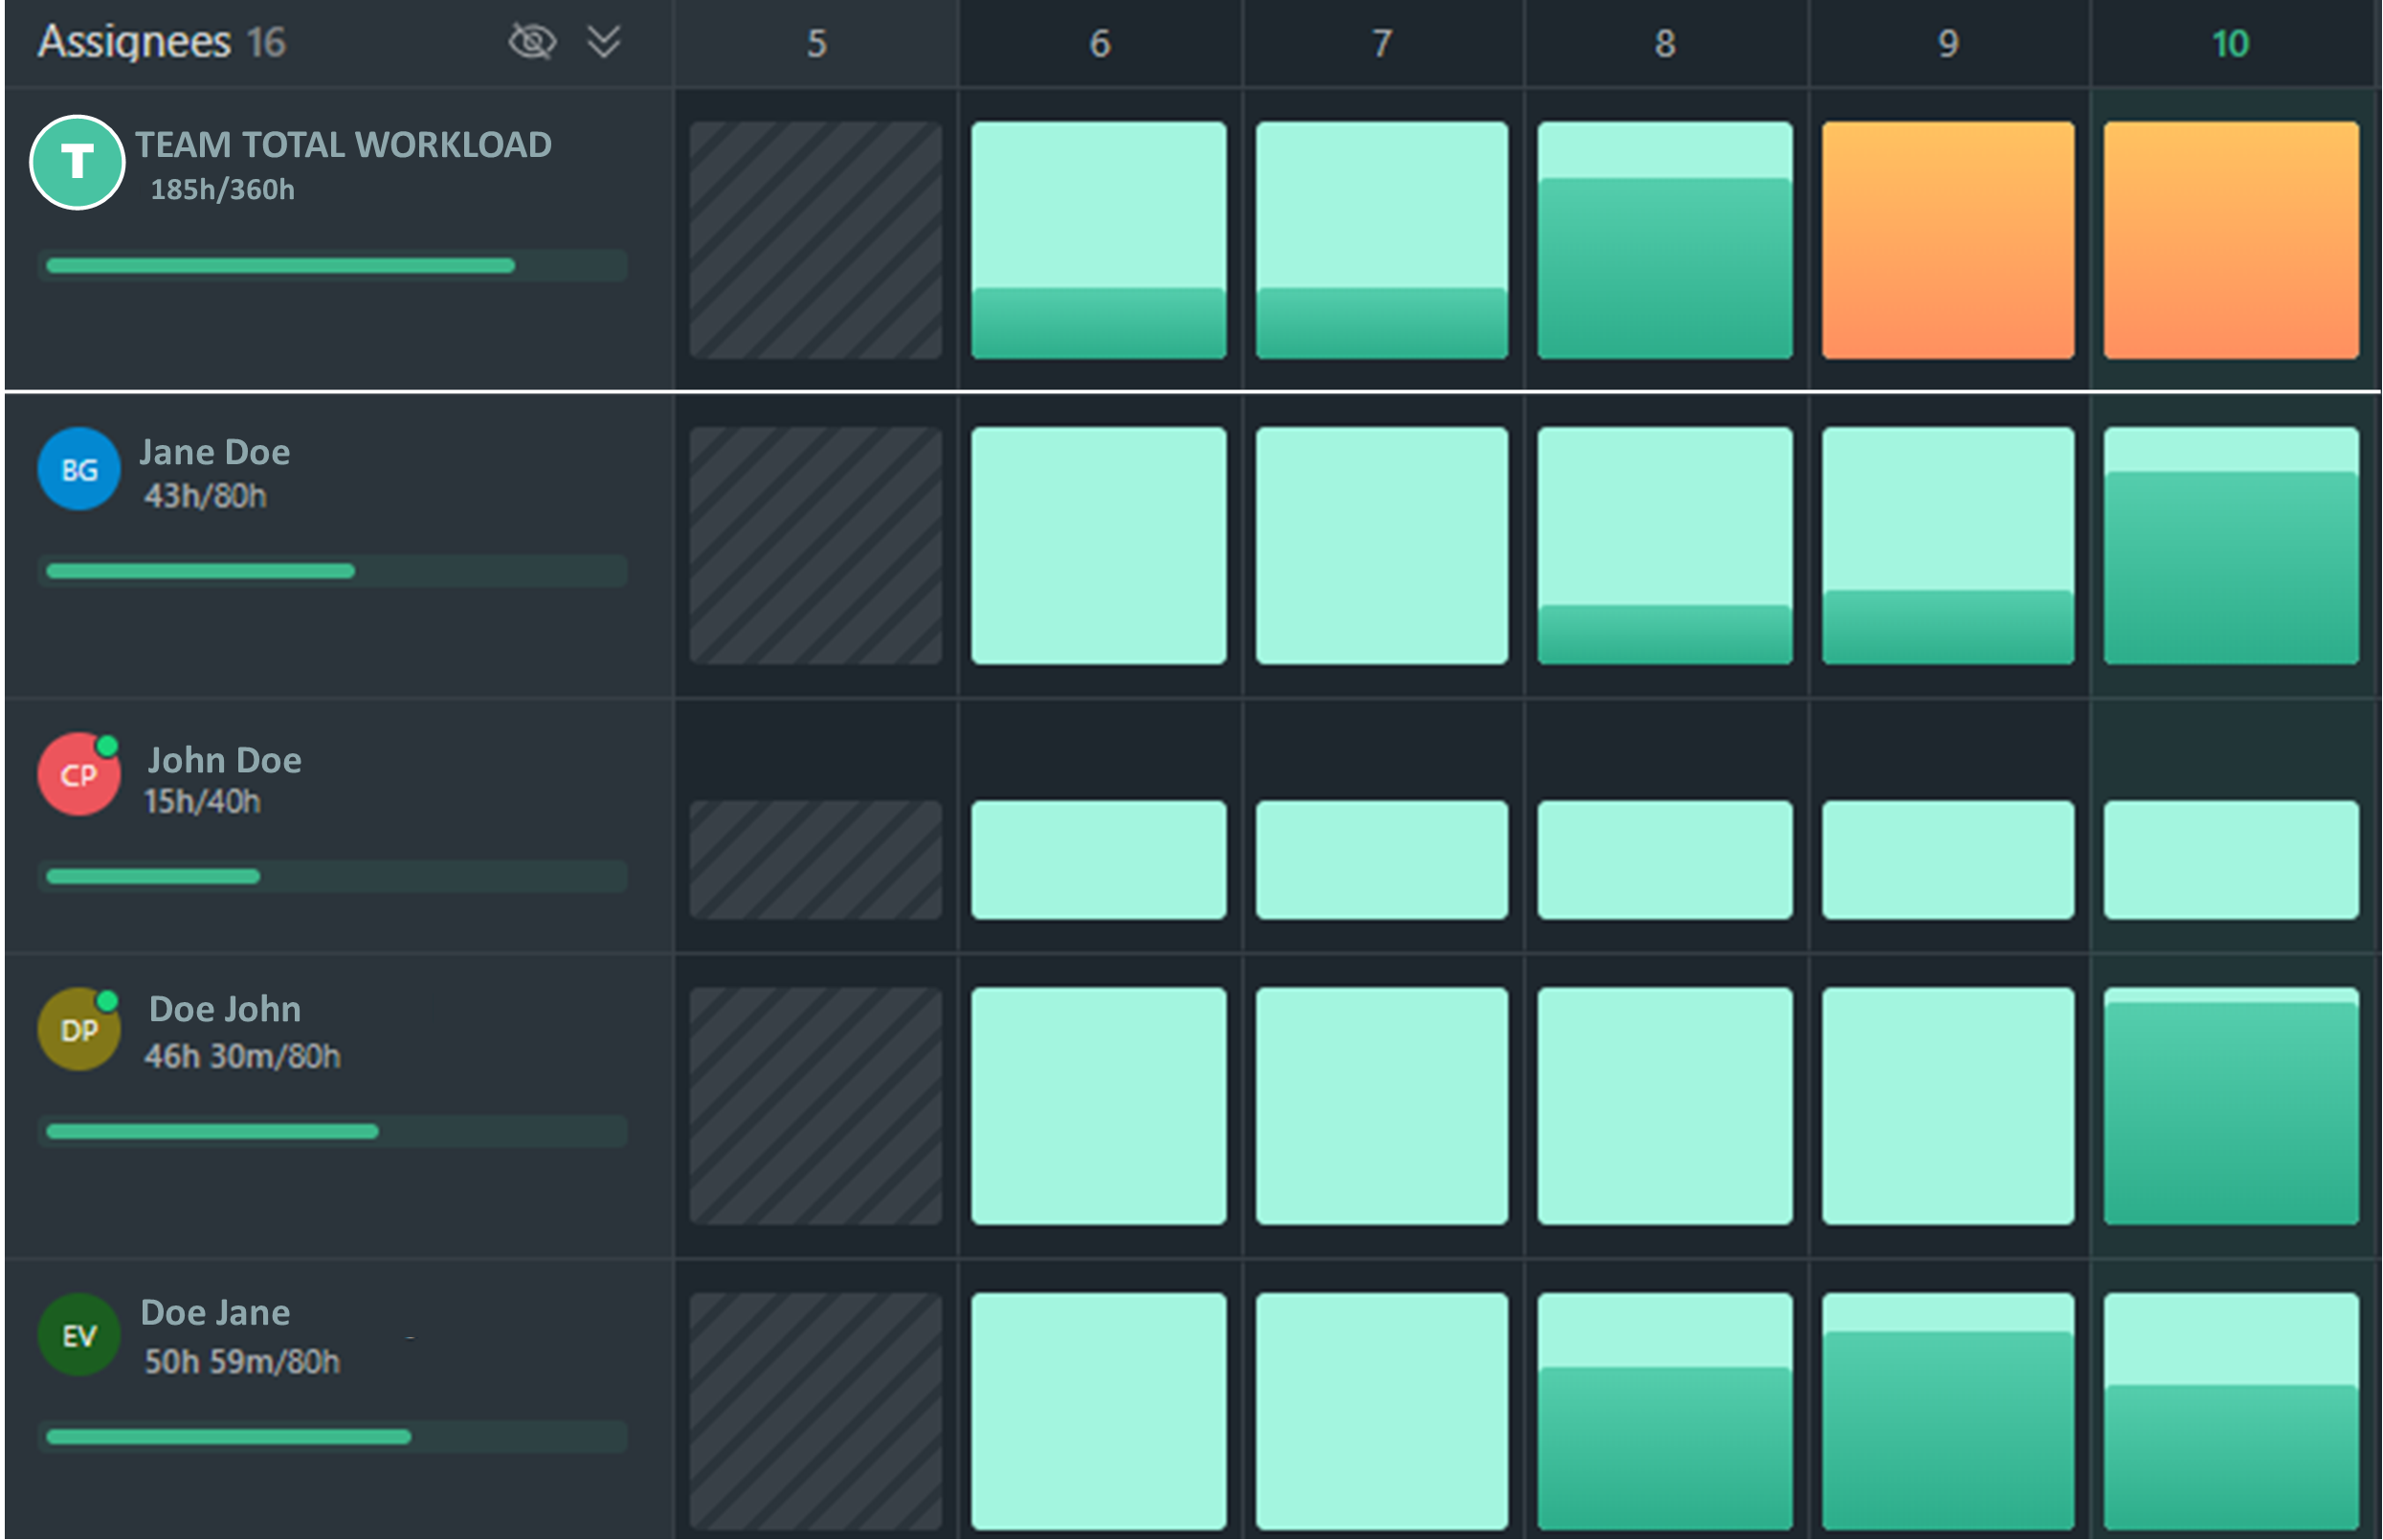2383x1540 pixels.
Task: Open Doe Jane's workload cell day 8
Action: [1665, 1411]
